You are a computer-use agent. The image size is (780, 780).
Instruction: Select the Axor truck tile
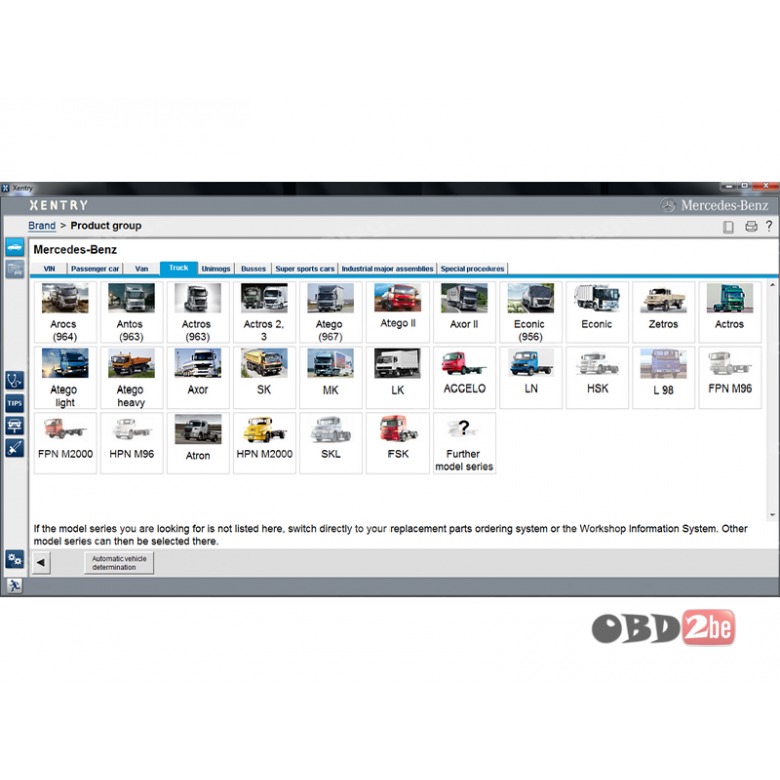[198, 378]
